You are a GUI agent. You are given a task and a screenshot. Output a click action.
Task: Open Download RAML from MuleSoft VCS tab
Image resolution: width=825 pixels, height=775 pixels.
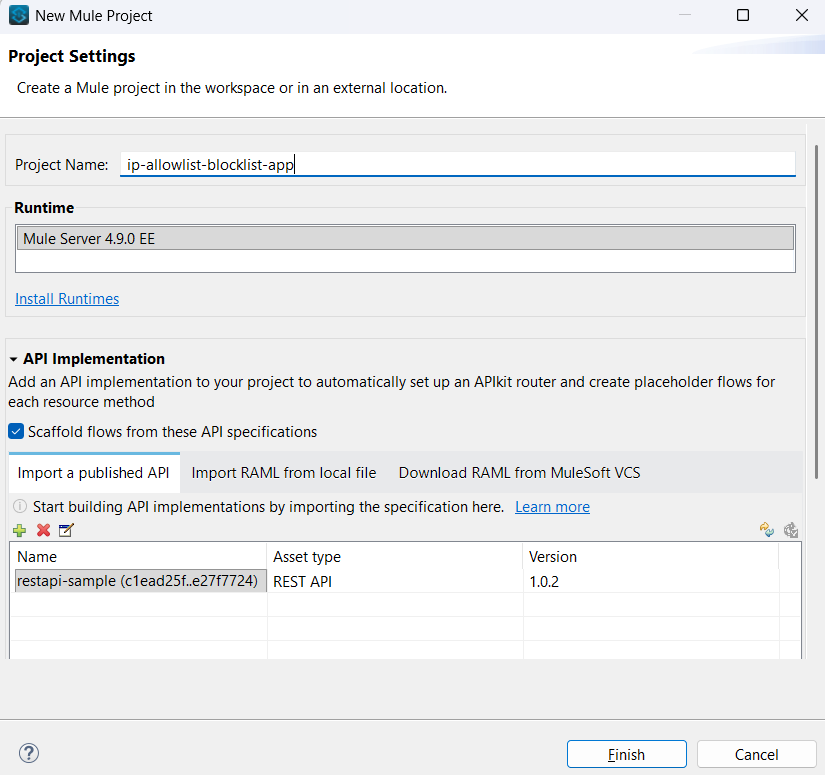[x=519, y=473]
